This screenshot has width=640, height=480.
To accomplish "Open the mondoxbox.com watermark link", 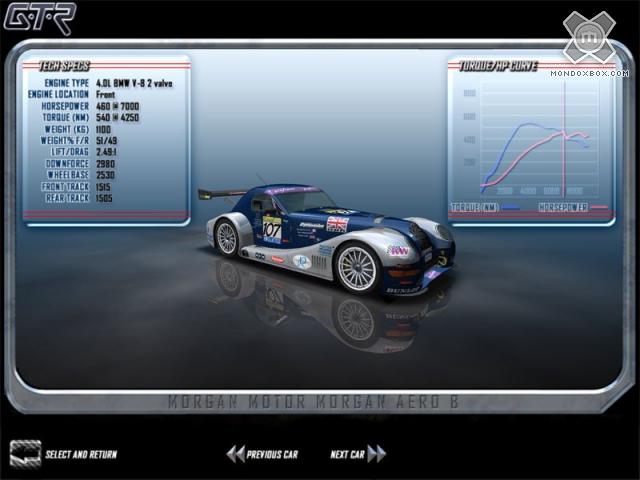I will tap(596, 73).
